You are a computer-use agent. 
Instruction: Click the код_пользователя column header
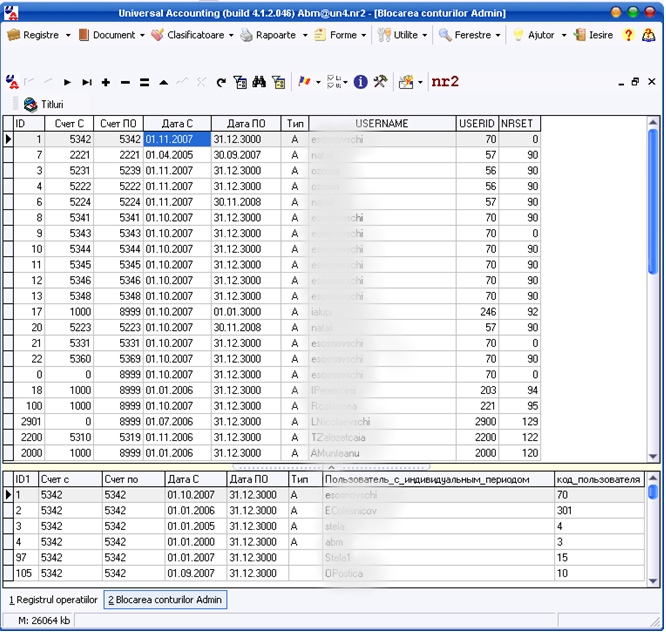click(x=599, y=480)
